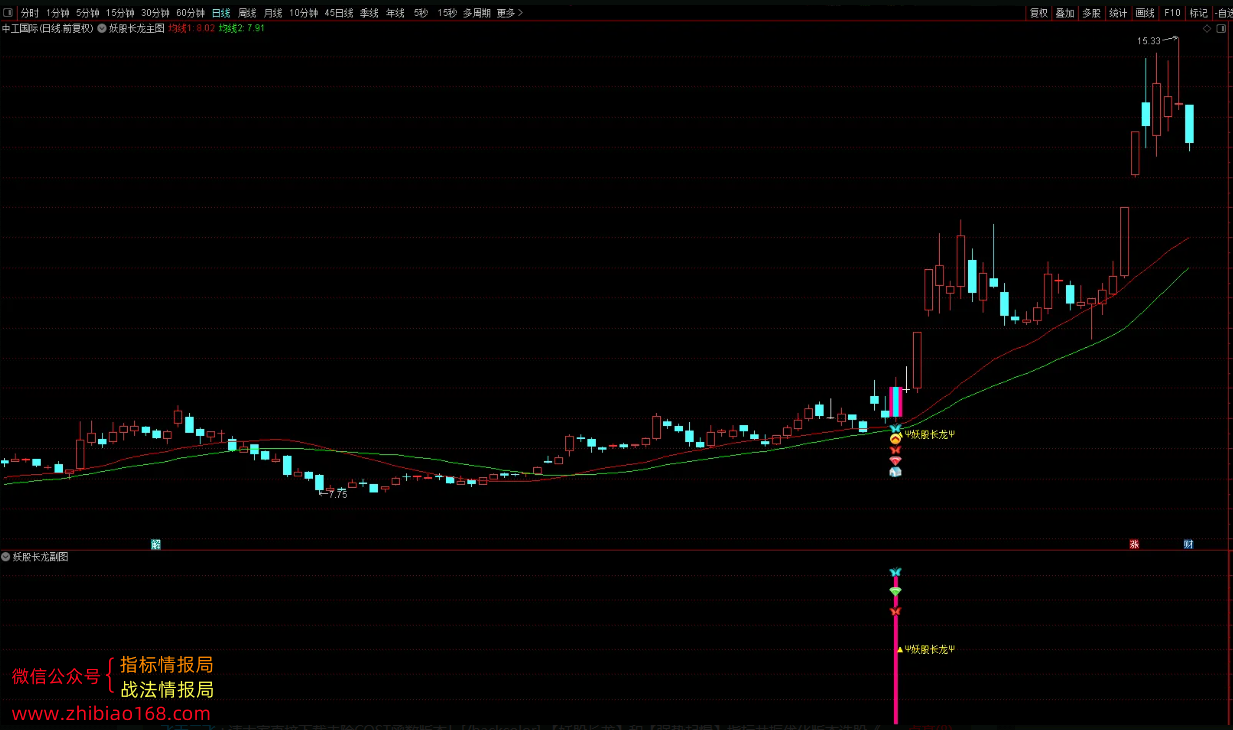Open the 多周期 multi-period view
This screenshot has height=730, width=1233.
click(x=476, y=13)
